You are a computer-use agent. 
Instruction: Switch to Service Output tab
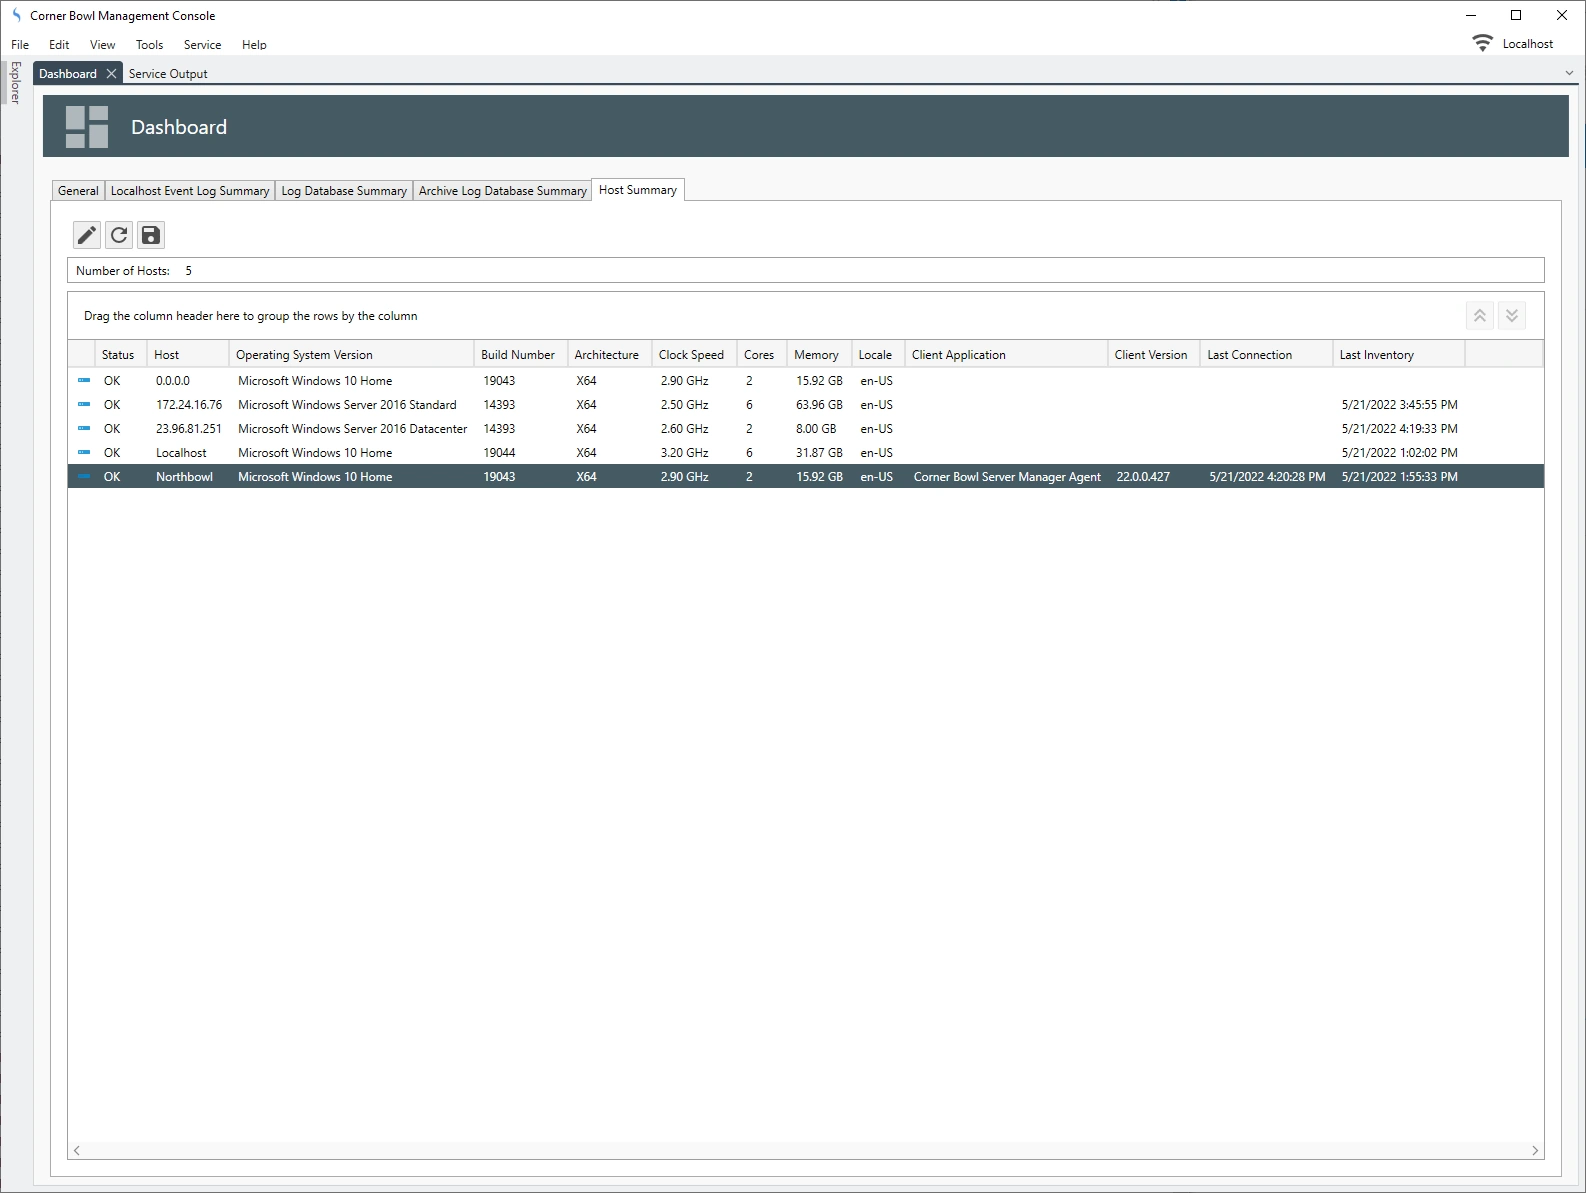168,74
